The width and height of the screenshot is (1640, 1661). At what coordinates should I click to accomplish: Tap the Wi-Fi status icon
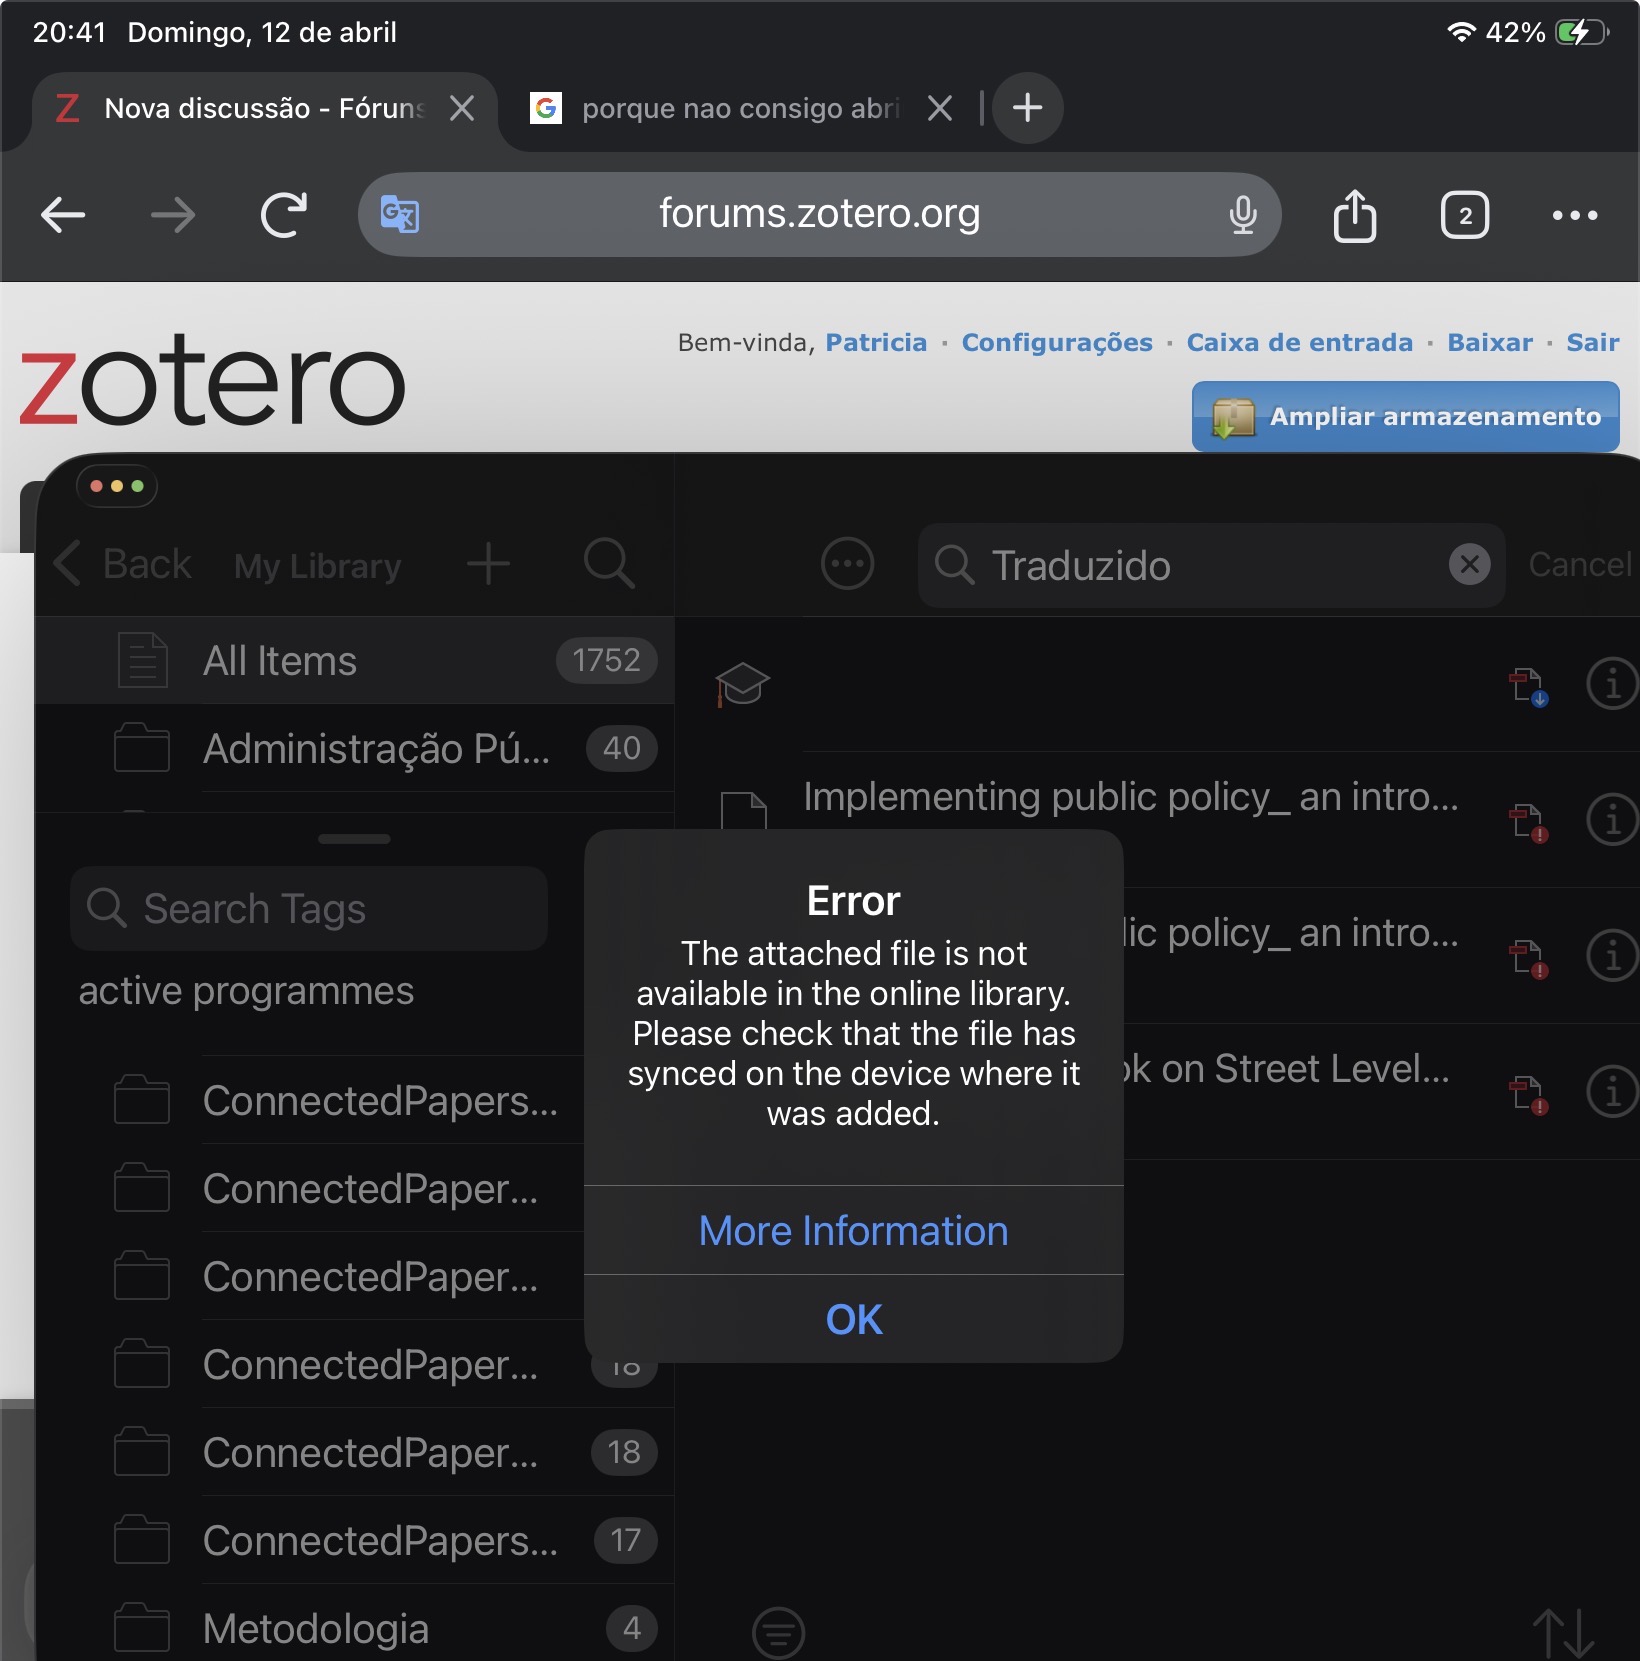click(x=1461, y=32)
